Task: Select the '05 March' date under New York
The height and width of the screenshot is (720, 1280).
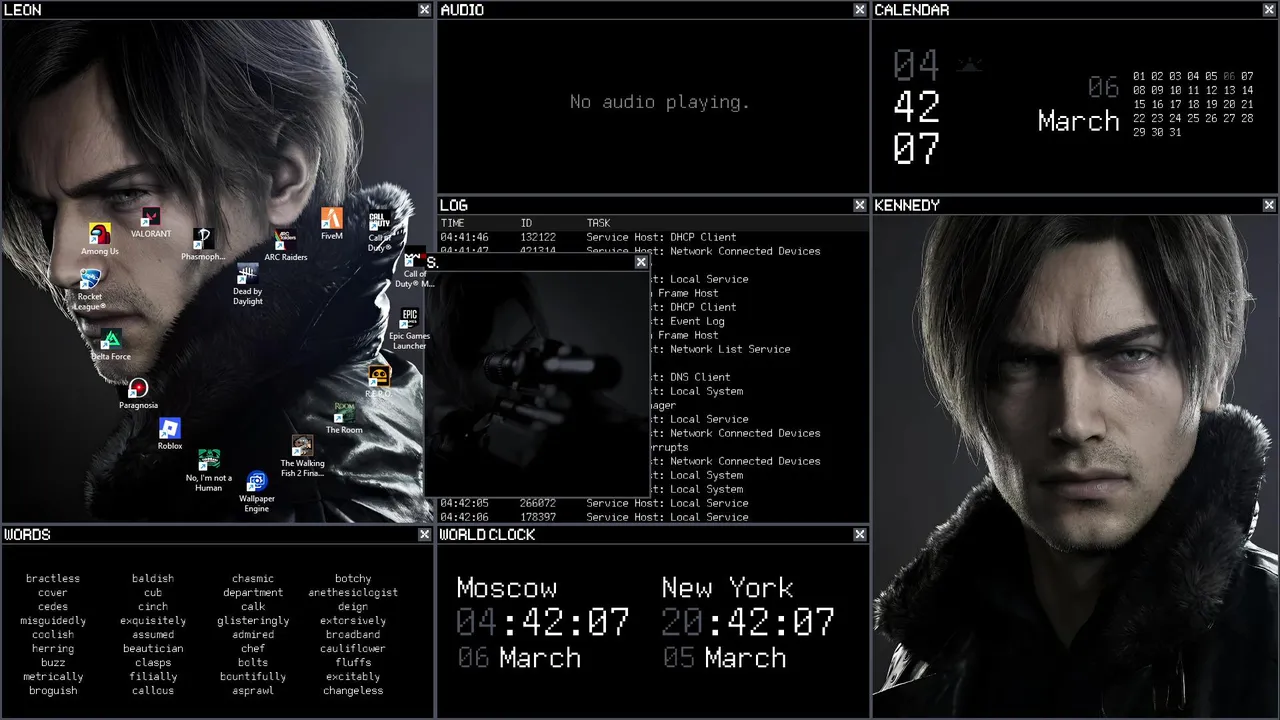Action: [x=724, y=658]
